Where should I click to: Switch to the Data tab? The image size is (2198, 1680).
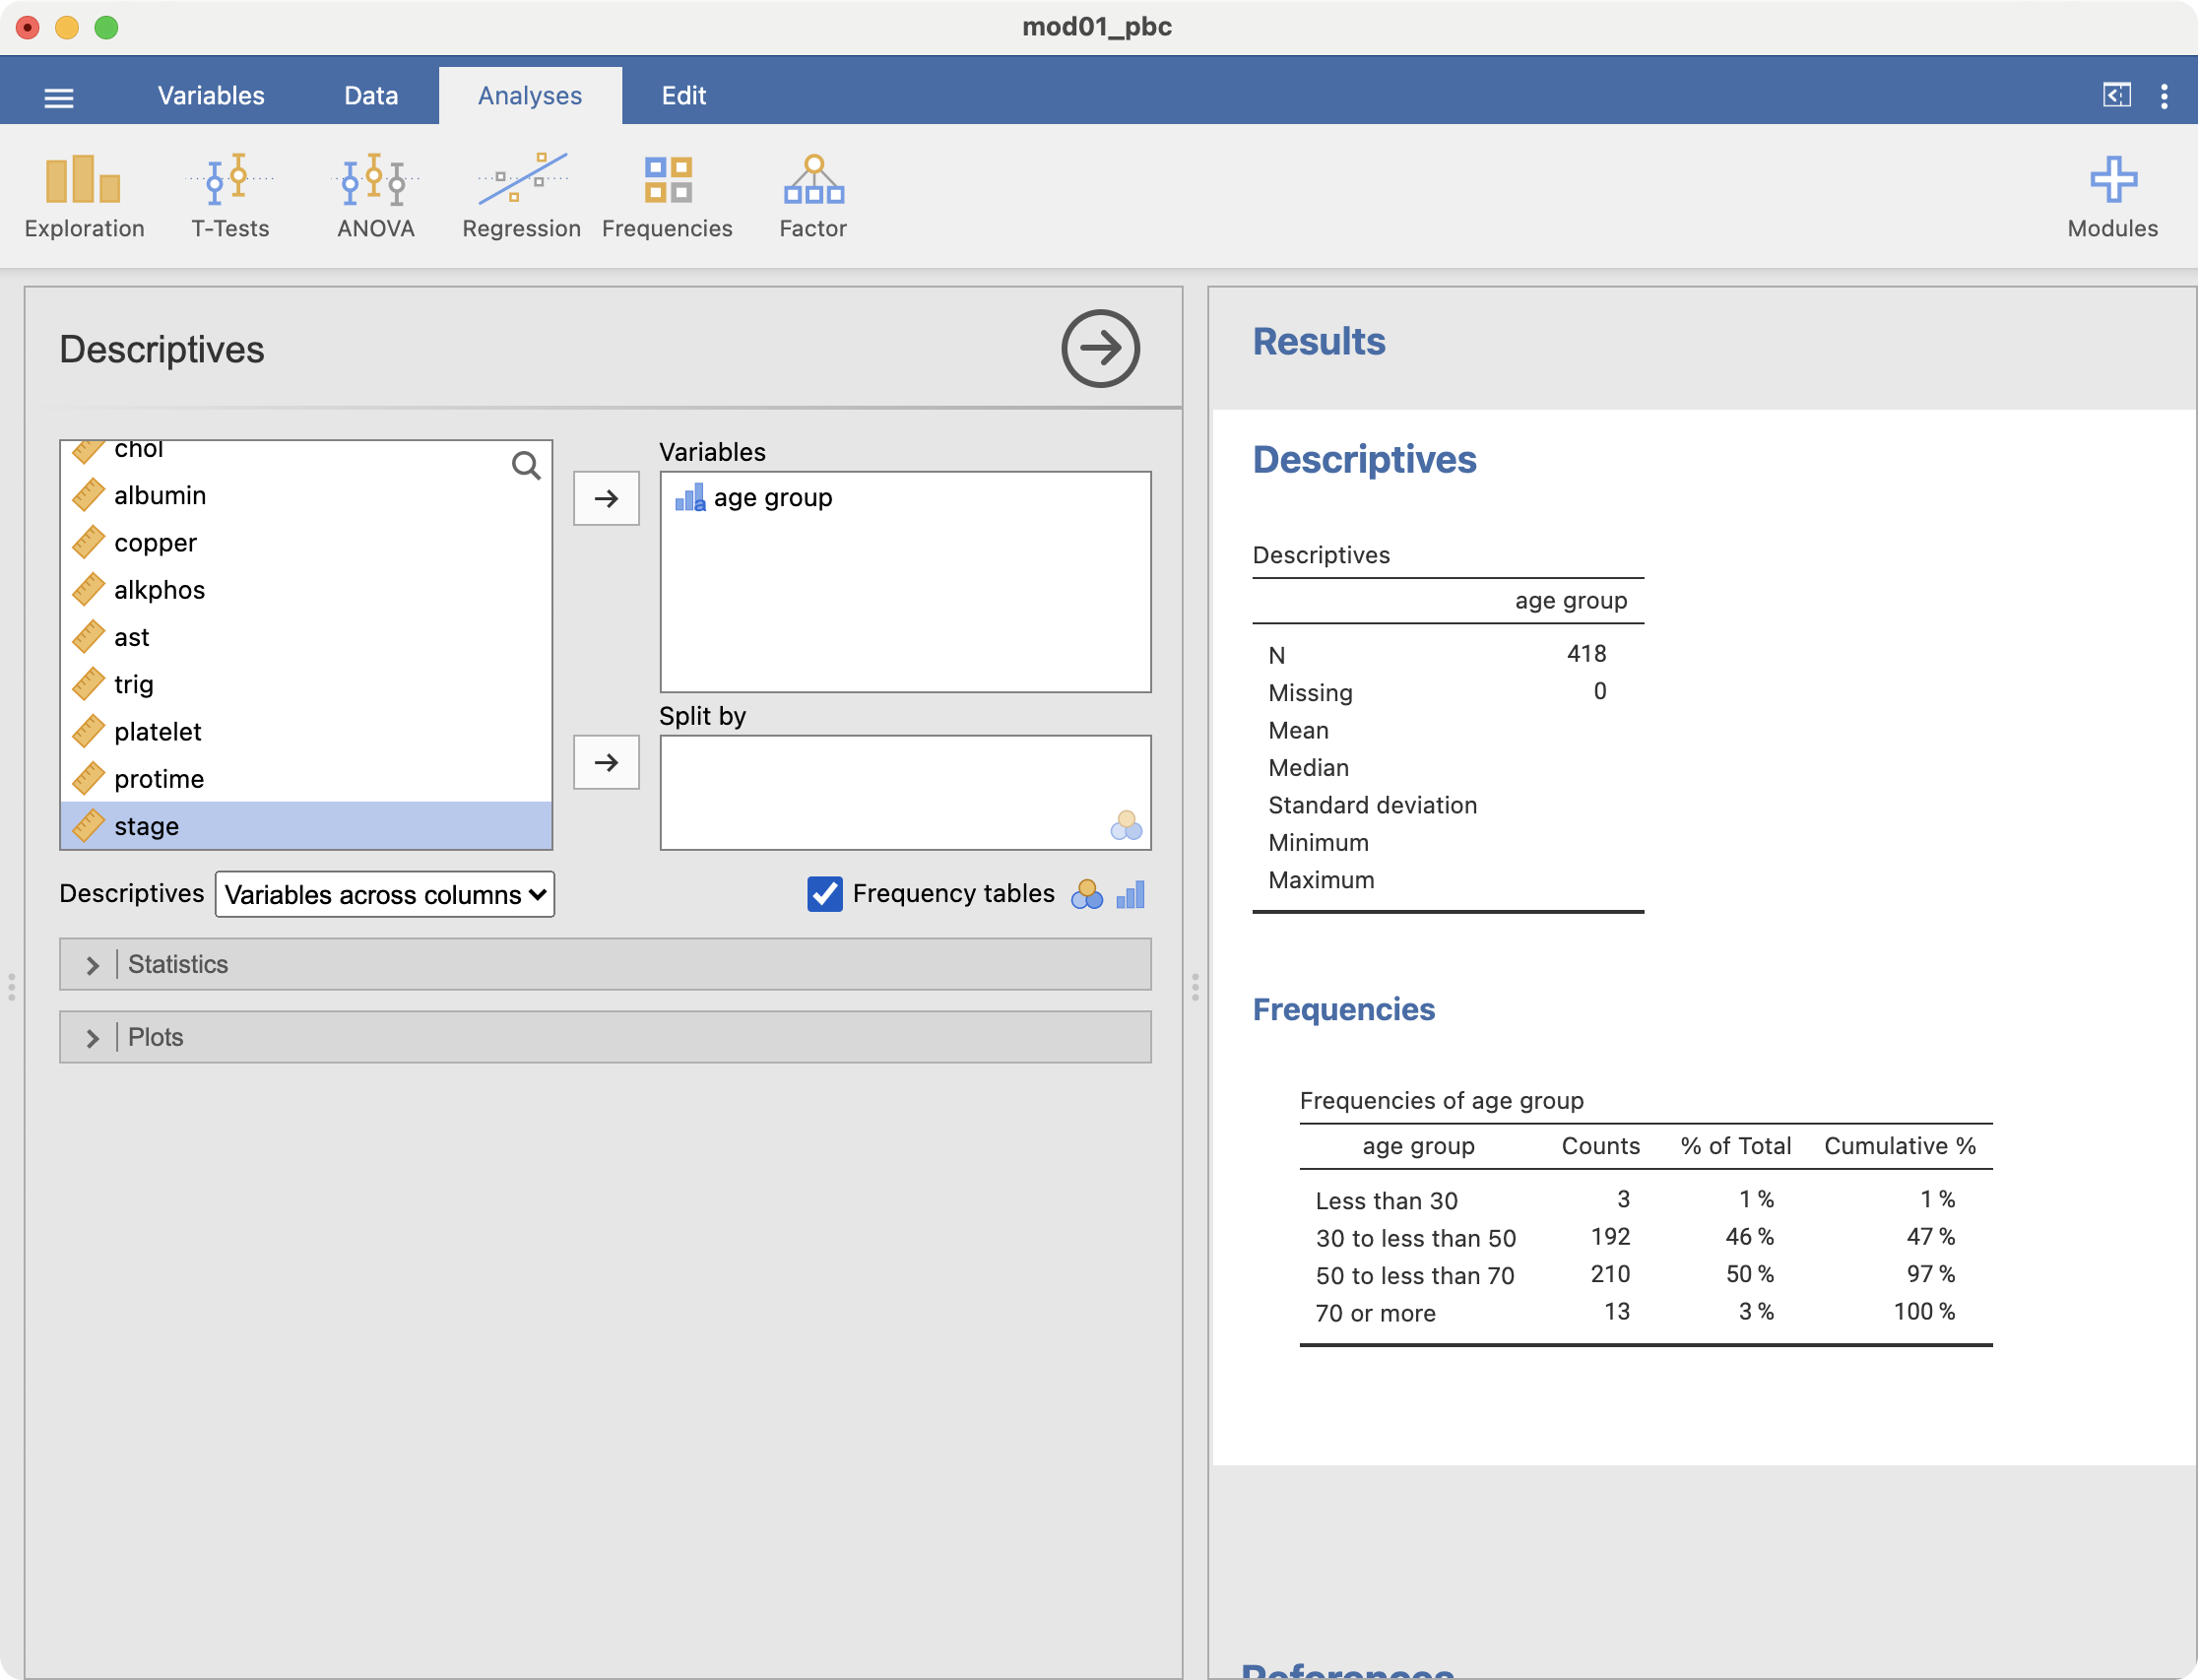coord(371,96)
